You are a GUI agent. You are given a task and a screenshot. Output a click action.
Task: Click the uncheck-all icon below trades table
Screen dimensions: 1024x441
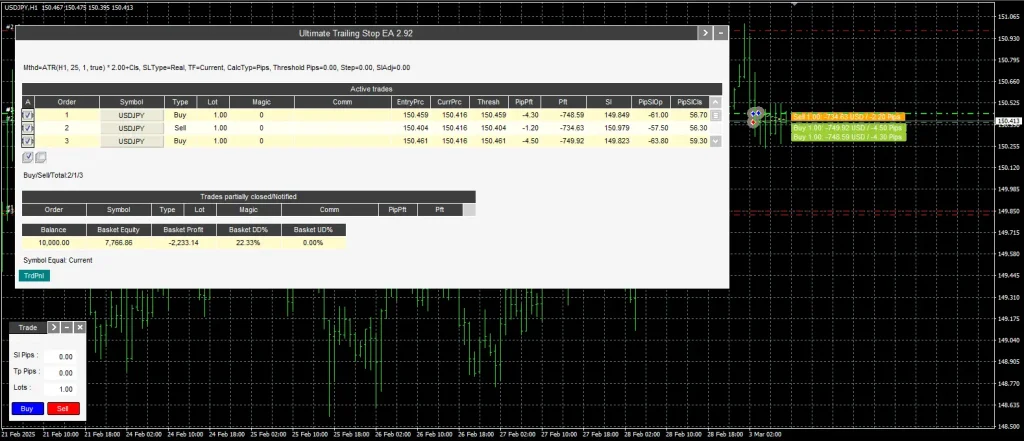point(40,157)
